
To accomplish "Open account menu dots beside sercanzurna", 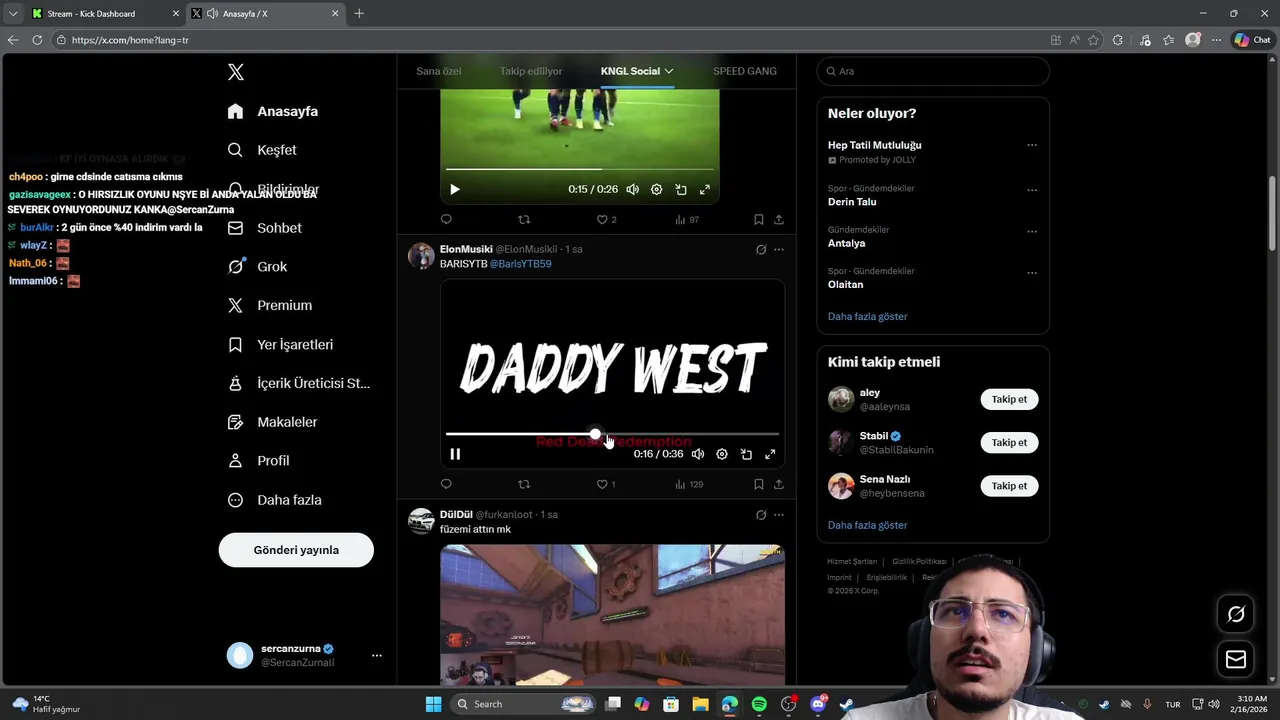I will point(377,656).
